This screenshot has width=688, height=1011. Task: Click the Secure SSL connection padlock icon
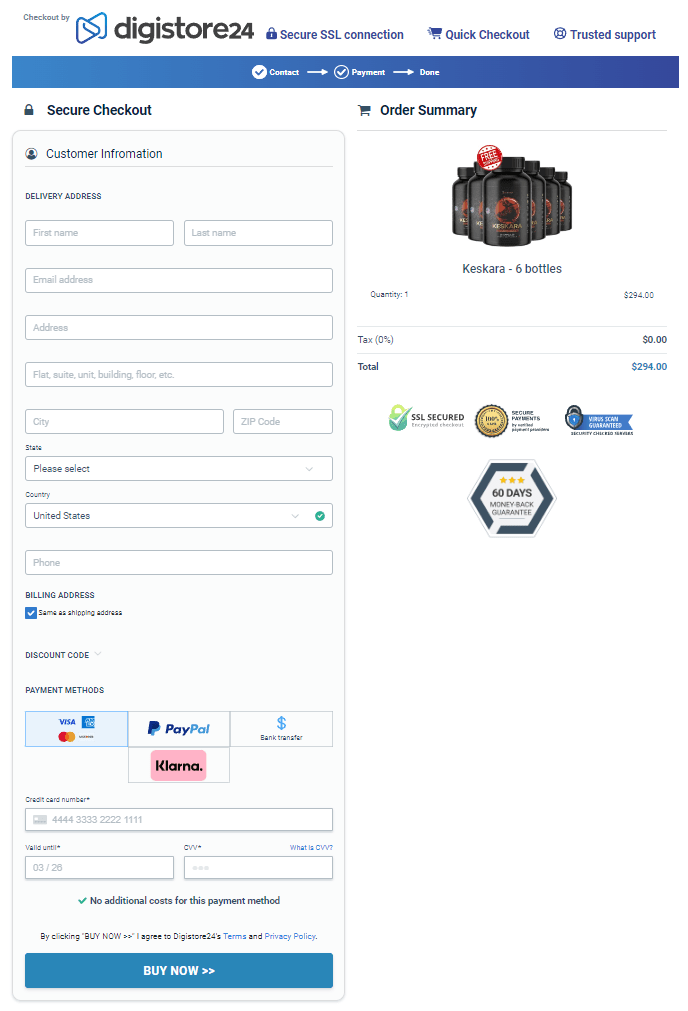pos(271,34)
